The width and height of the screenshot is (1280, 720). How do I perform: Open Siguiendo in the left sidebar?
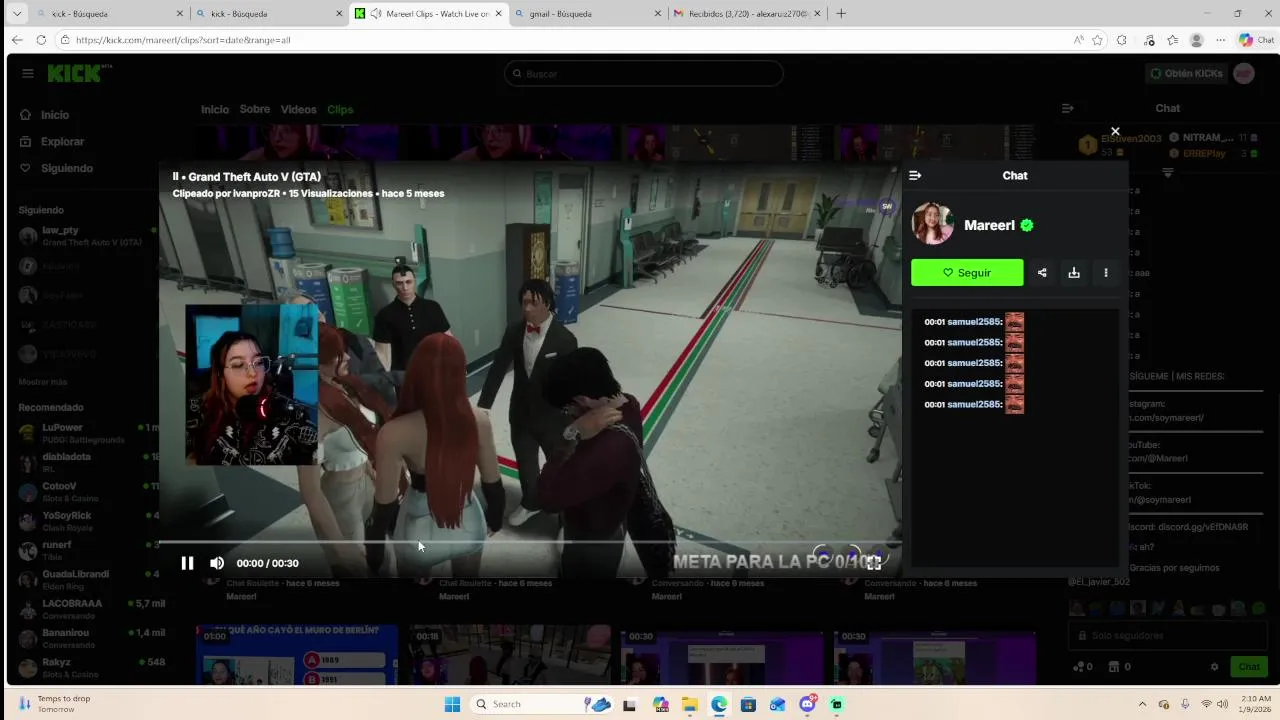click(66, 168)
